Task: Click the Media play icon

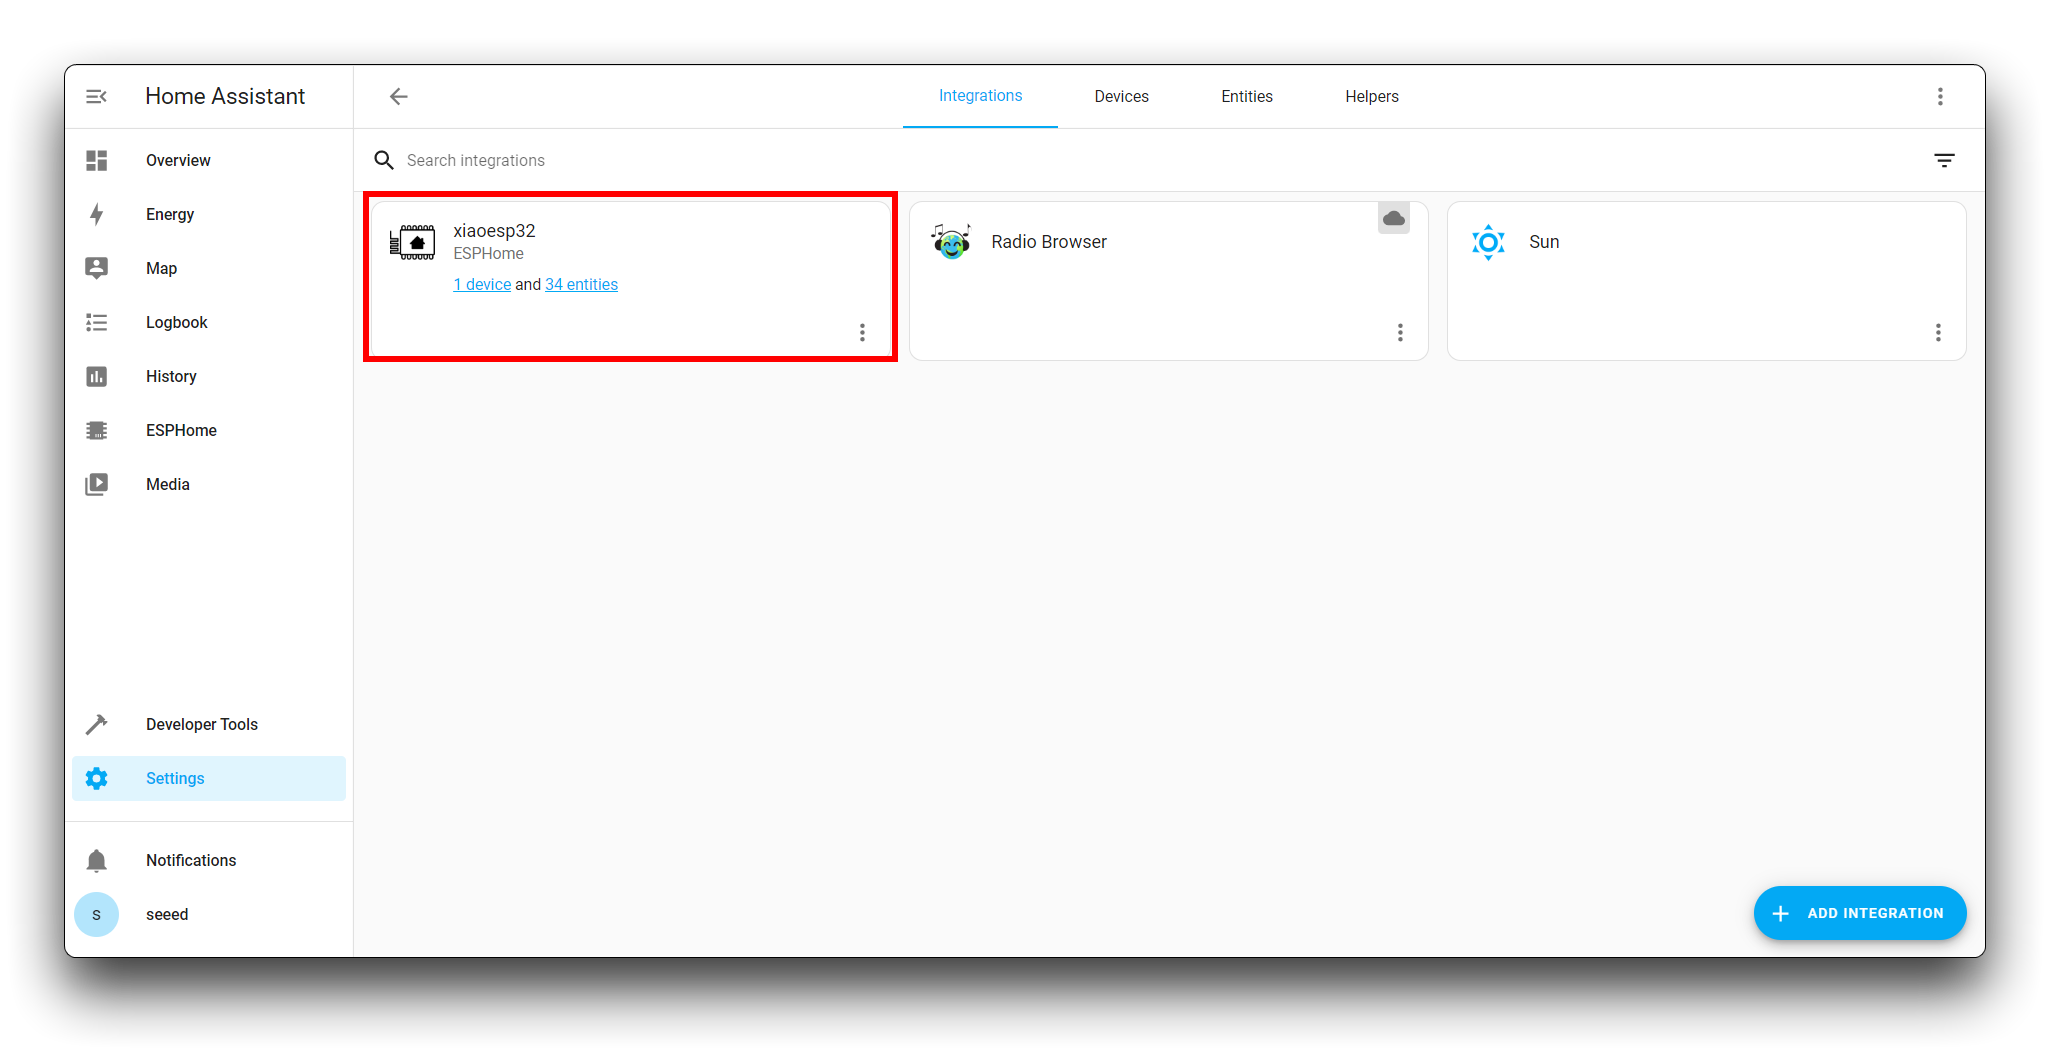Action: click(x=96, y=484)
